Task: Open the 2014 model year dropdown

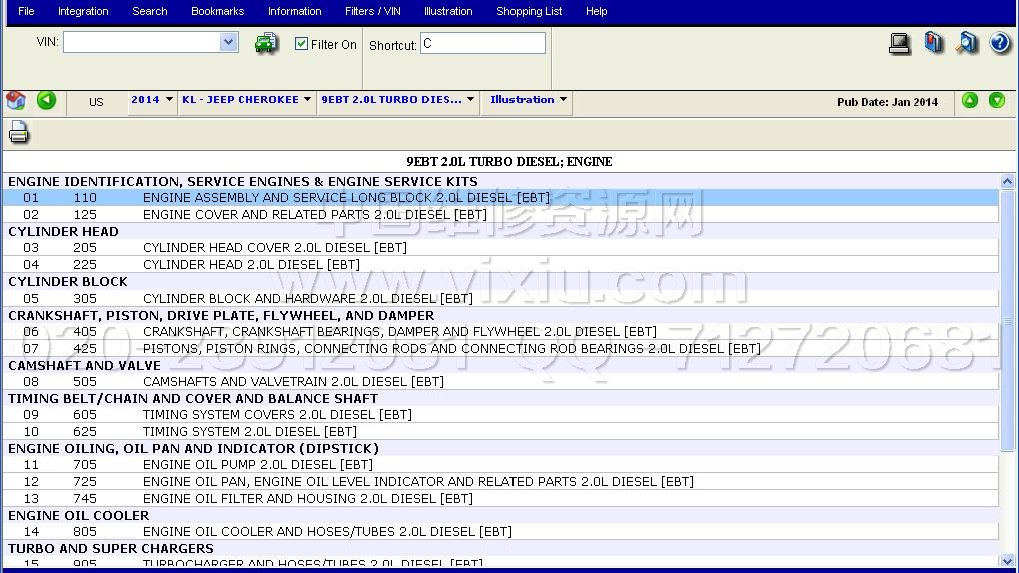Action: click(152, 100)
